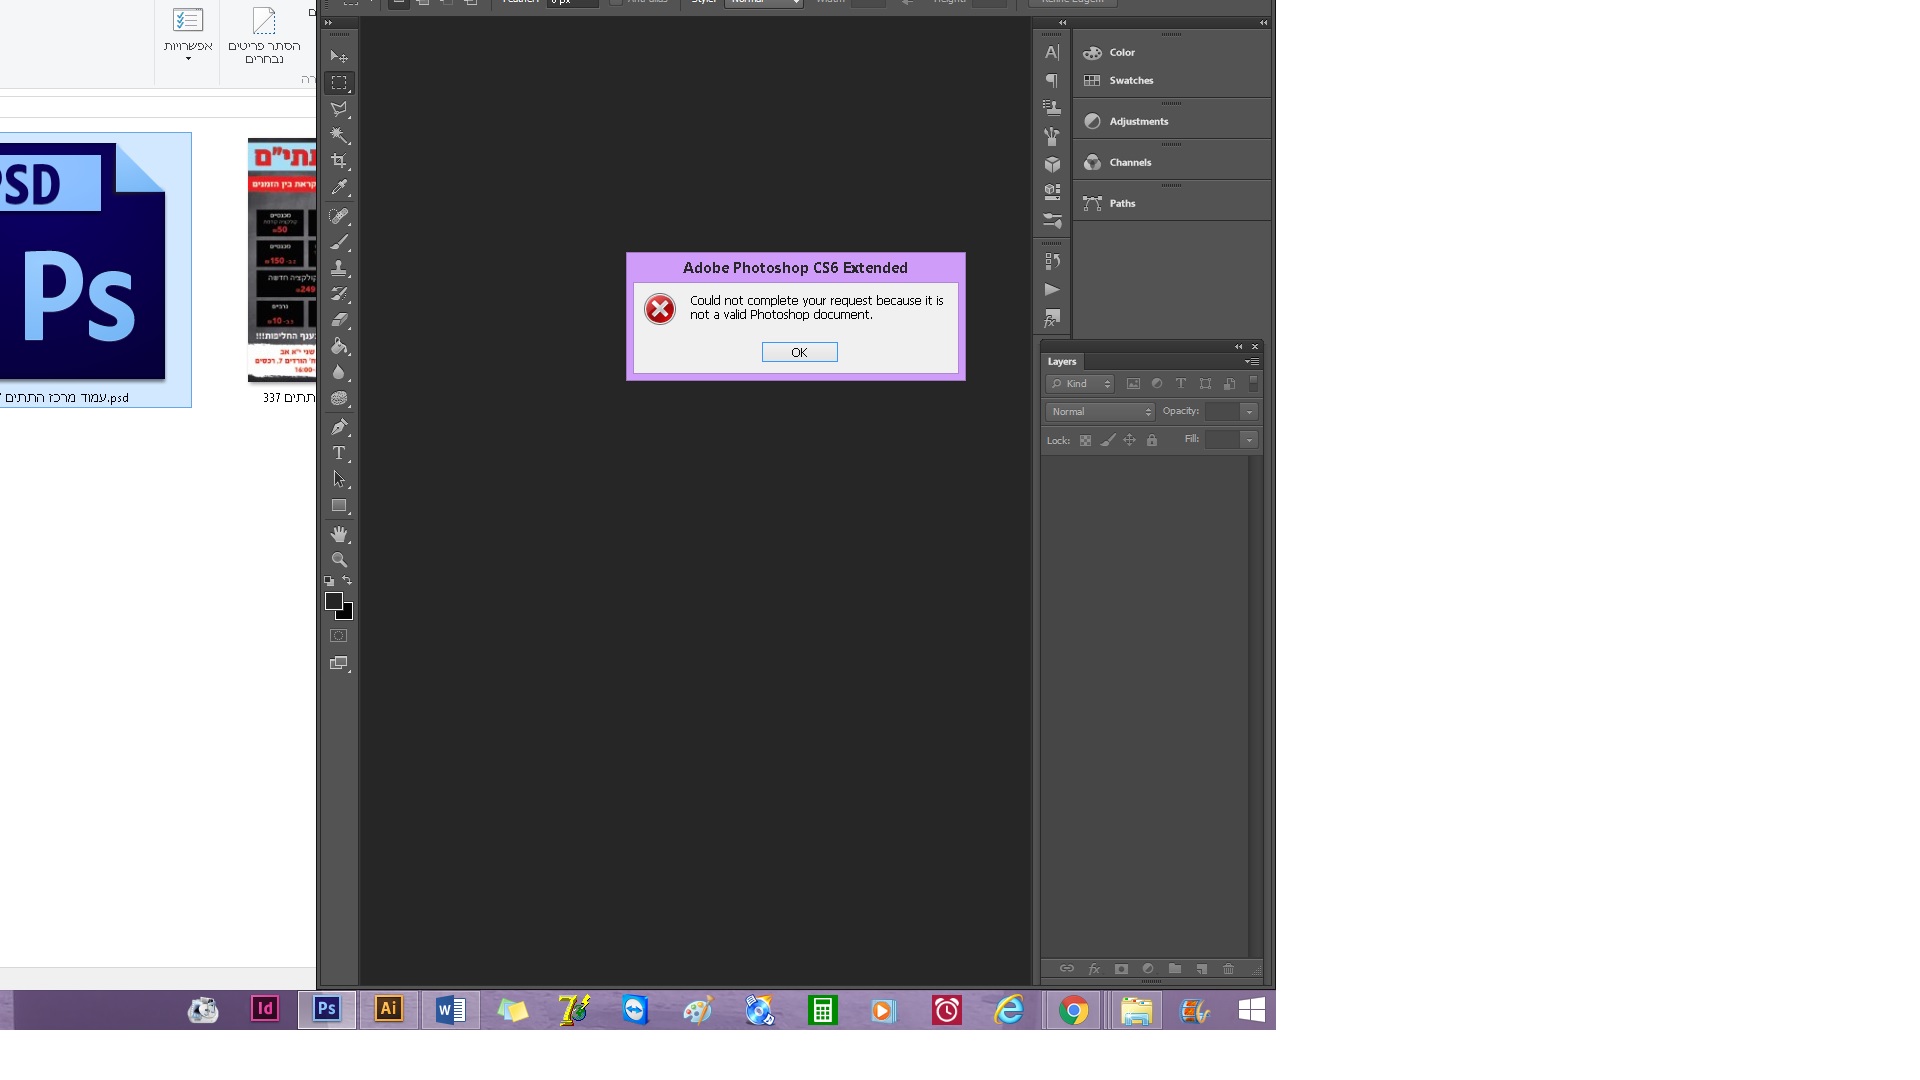Click the background color swatch

point(348,614)
